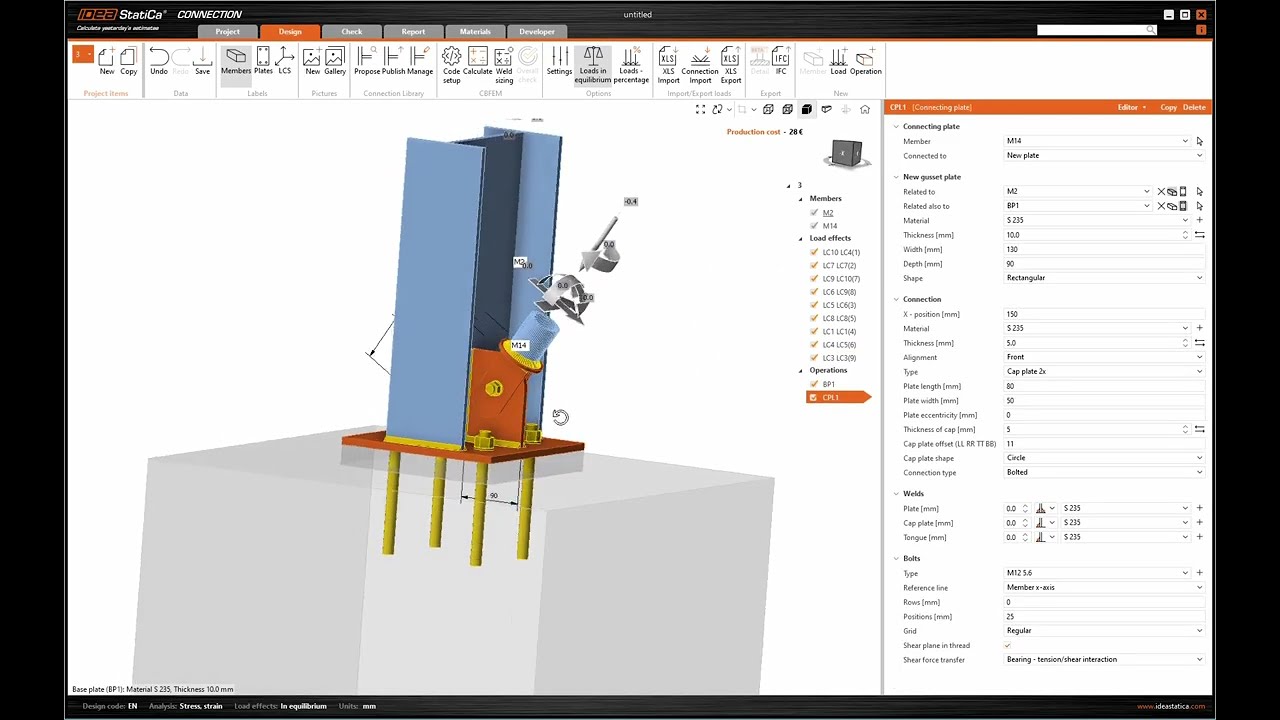The height and width of the screenshot is (720, 1280).
Task: Toggle the LC10 LC4(1) load effect checkbox
Action: coord(814,252)
